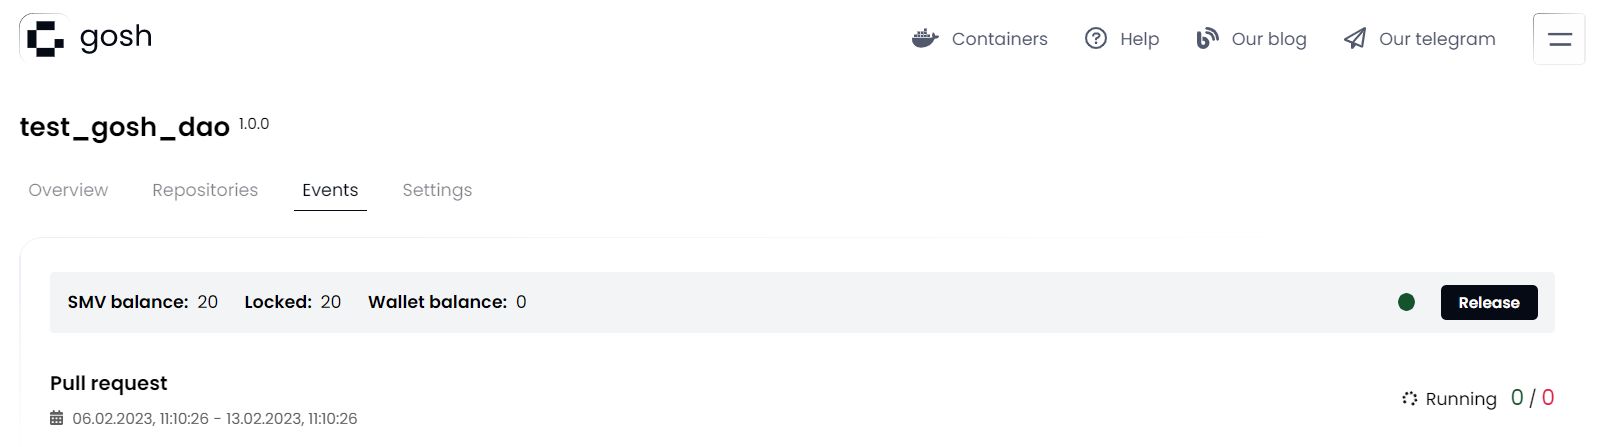
Task: Open the Our telegram link
Action: [x=1437, y=39]
